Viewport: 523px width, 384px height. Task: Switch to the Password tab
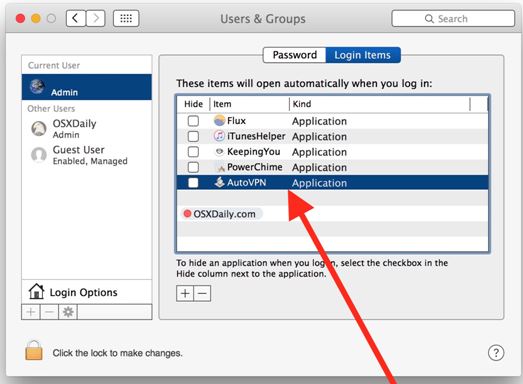click(295, 55)
